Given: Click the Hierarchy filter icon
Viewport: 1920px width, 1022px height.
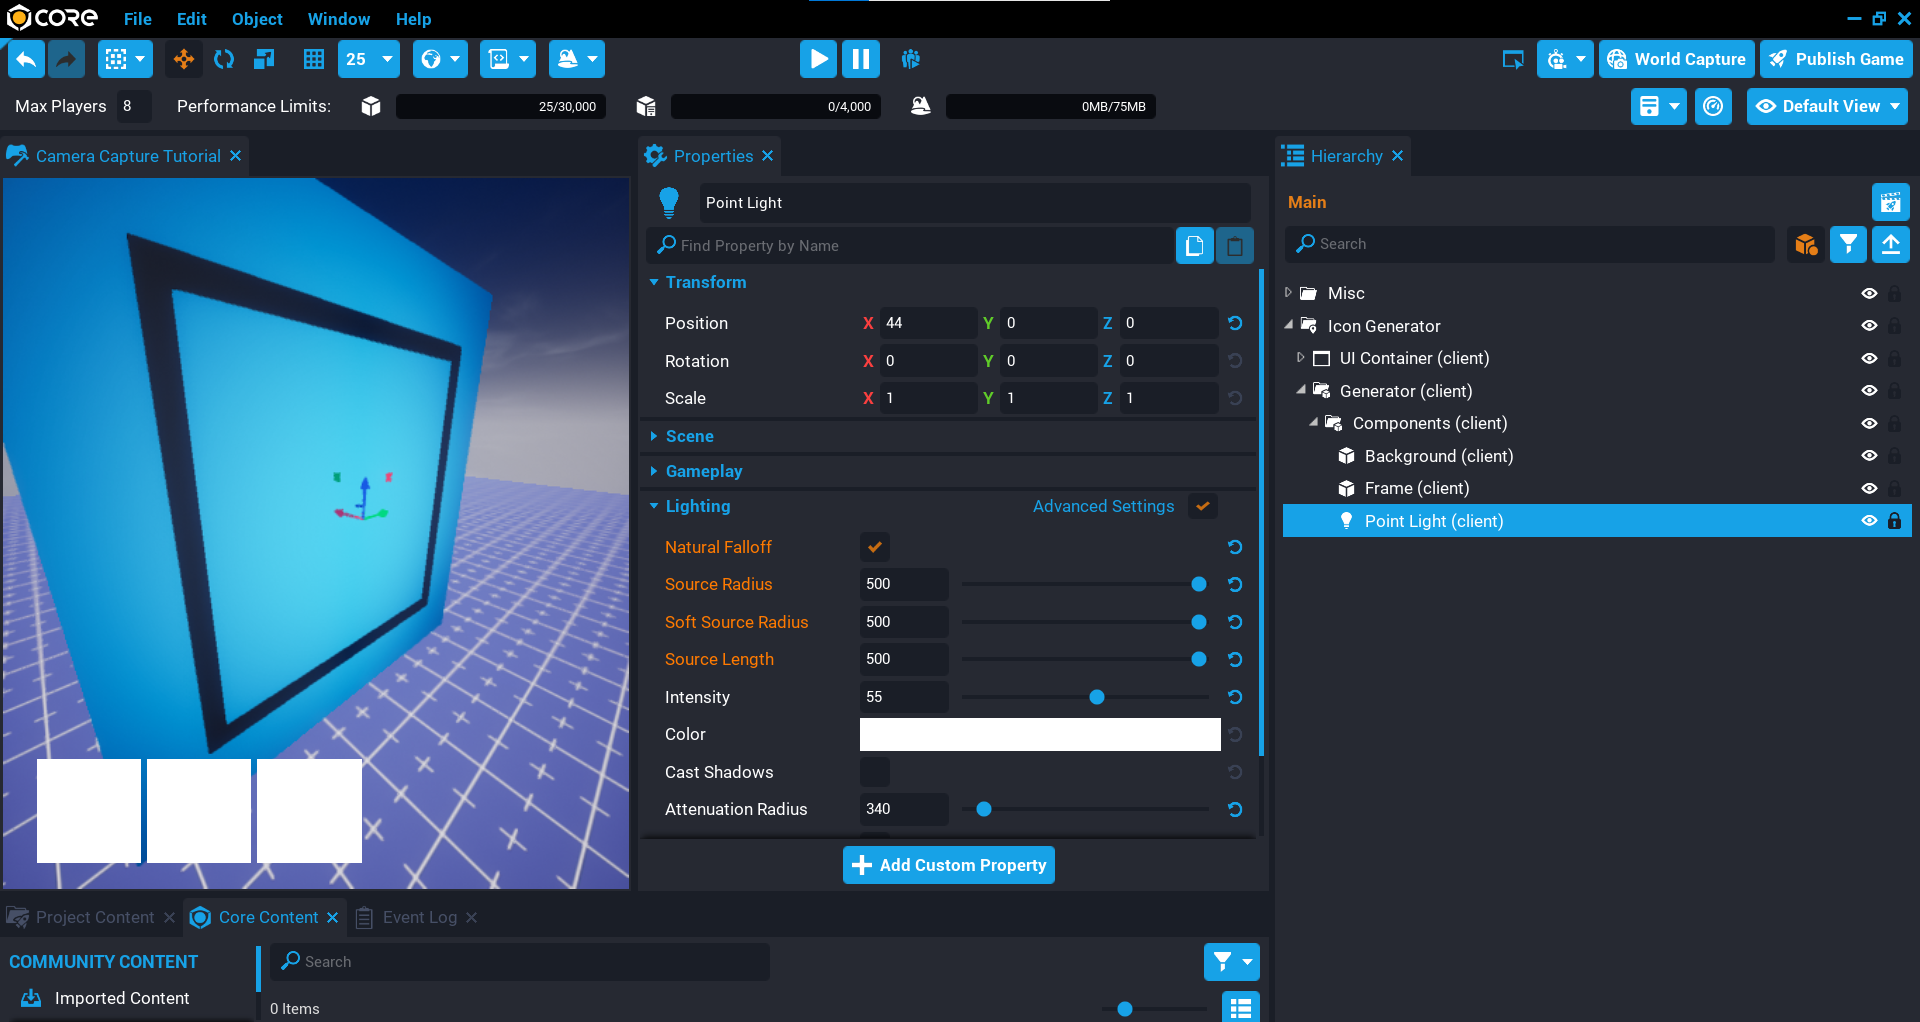Looking at the screenshot, I should click(1848, 244).
